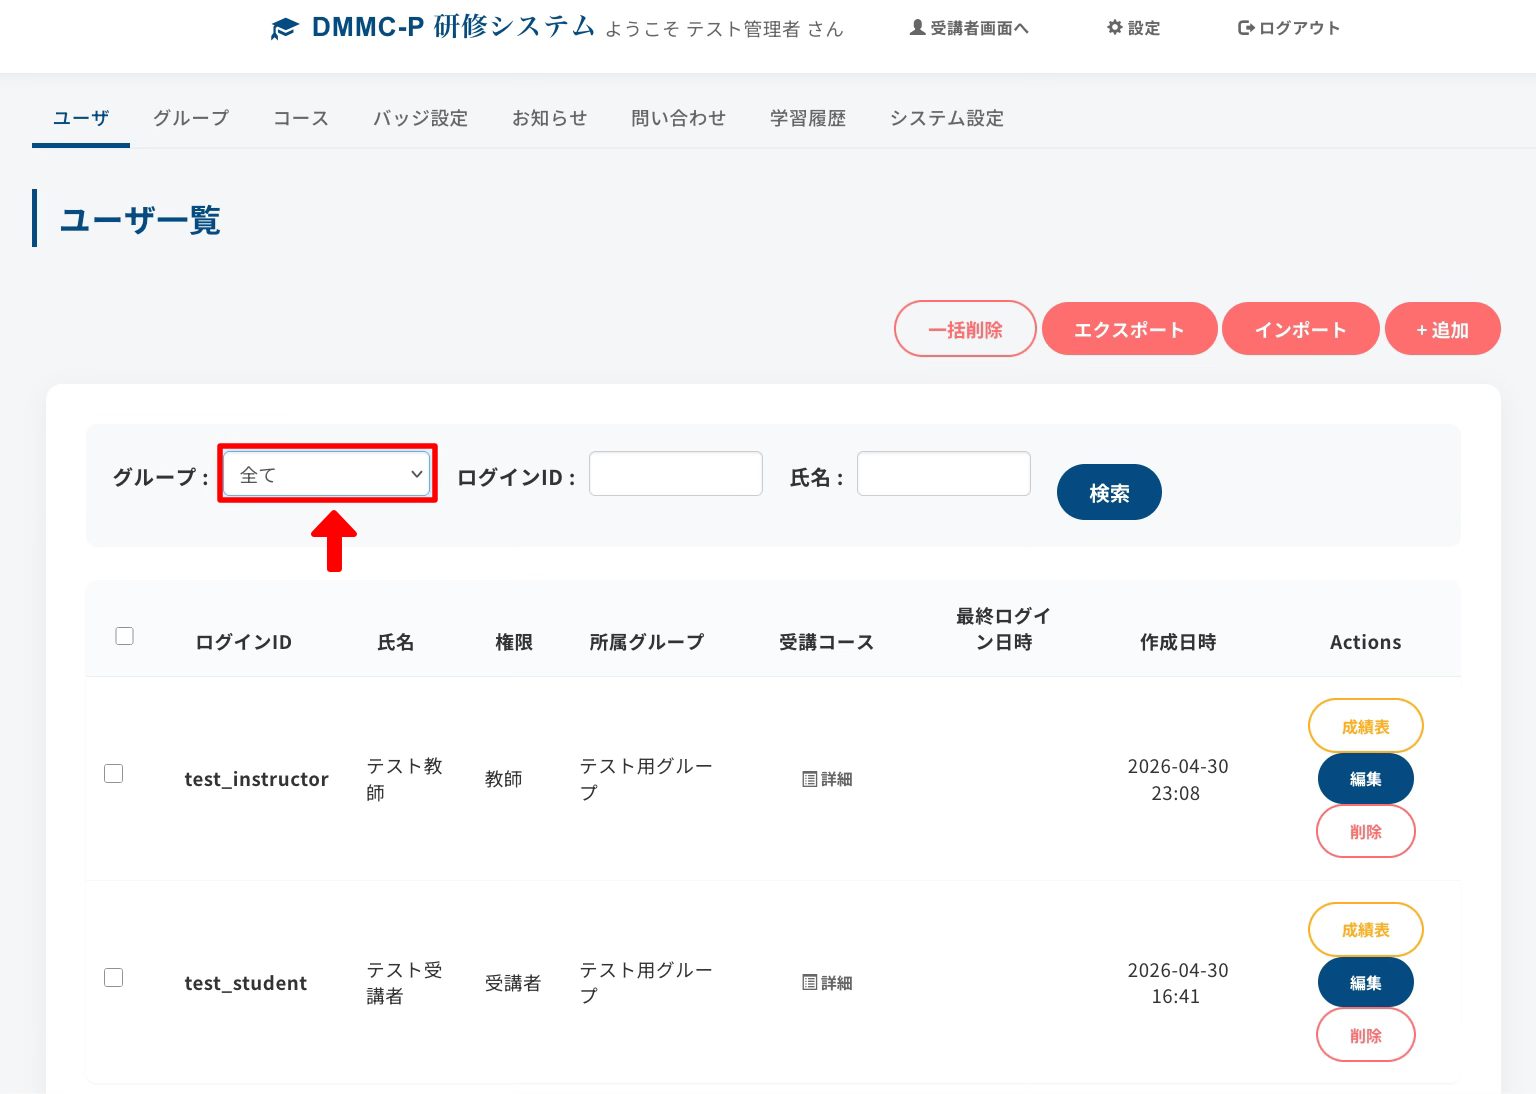Click the +追加 add user button
The width and height of the screenshot is (1536, 1094).
[x=1442, y=329]
